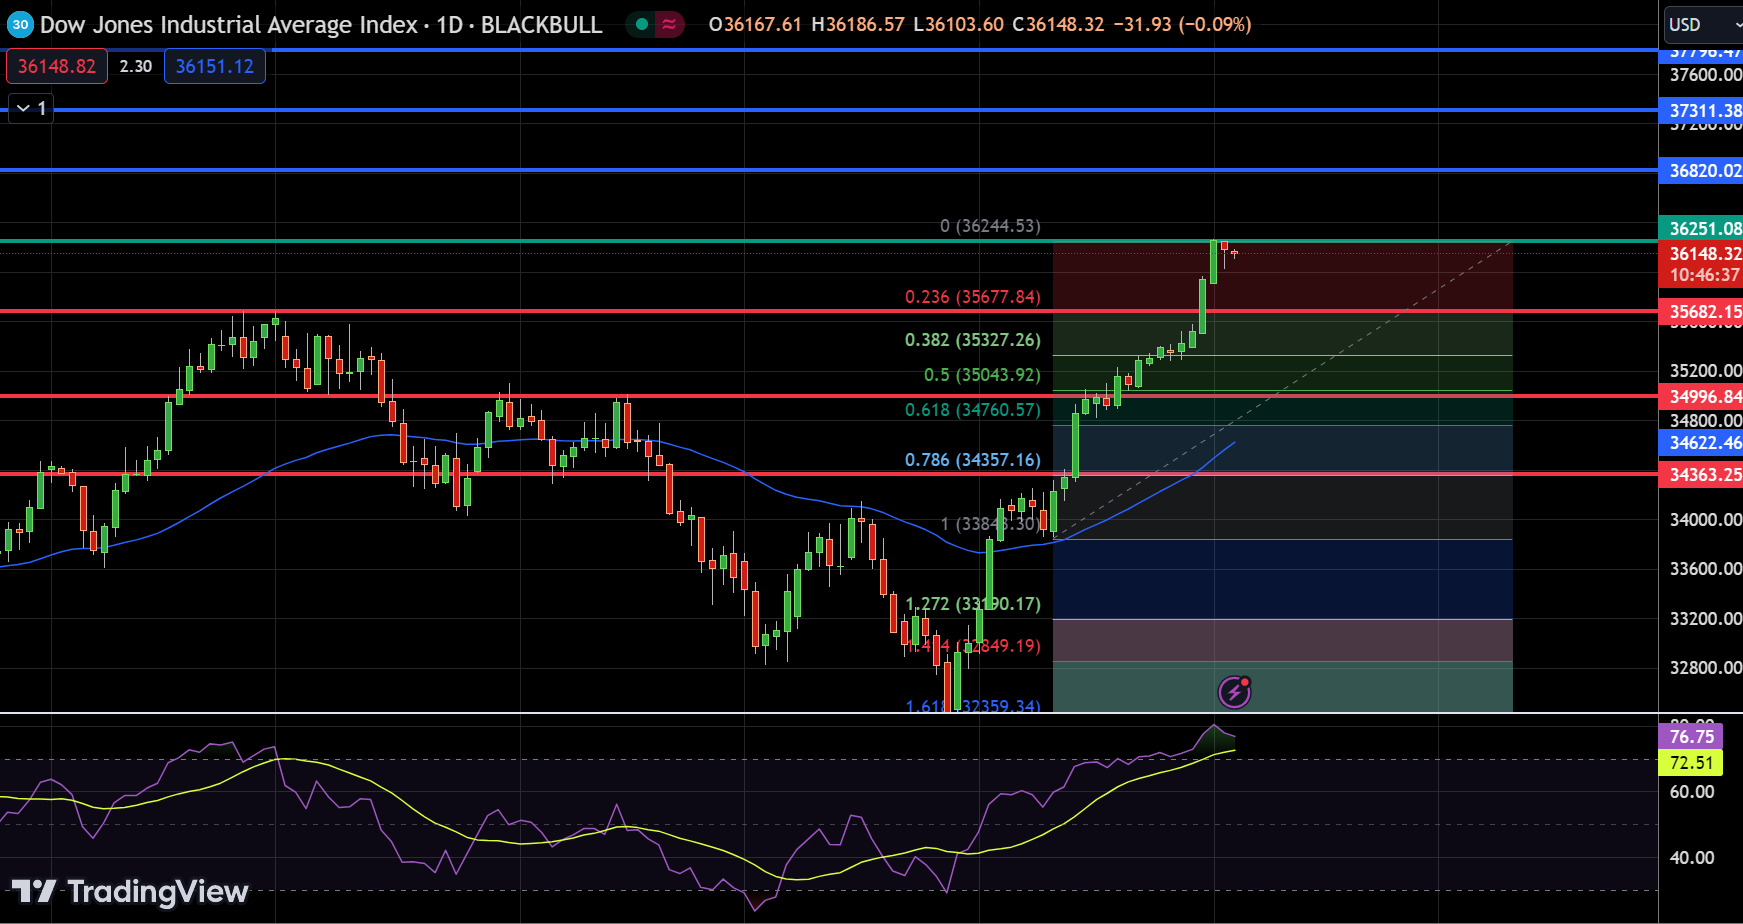The image size is (1743, 924).
Task: Click the blue buy price 36151.12 button
Action: [x=215, y=66]
